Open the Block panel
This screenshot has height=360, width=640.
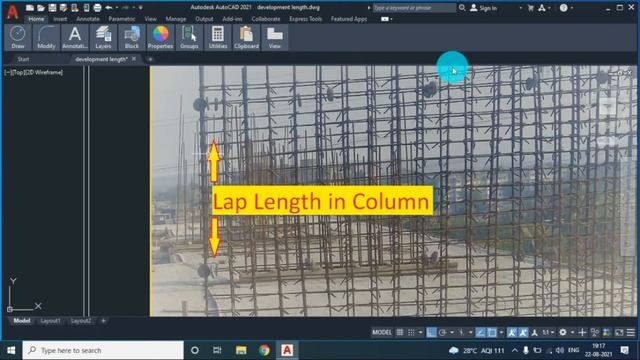pos(132,37)
